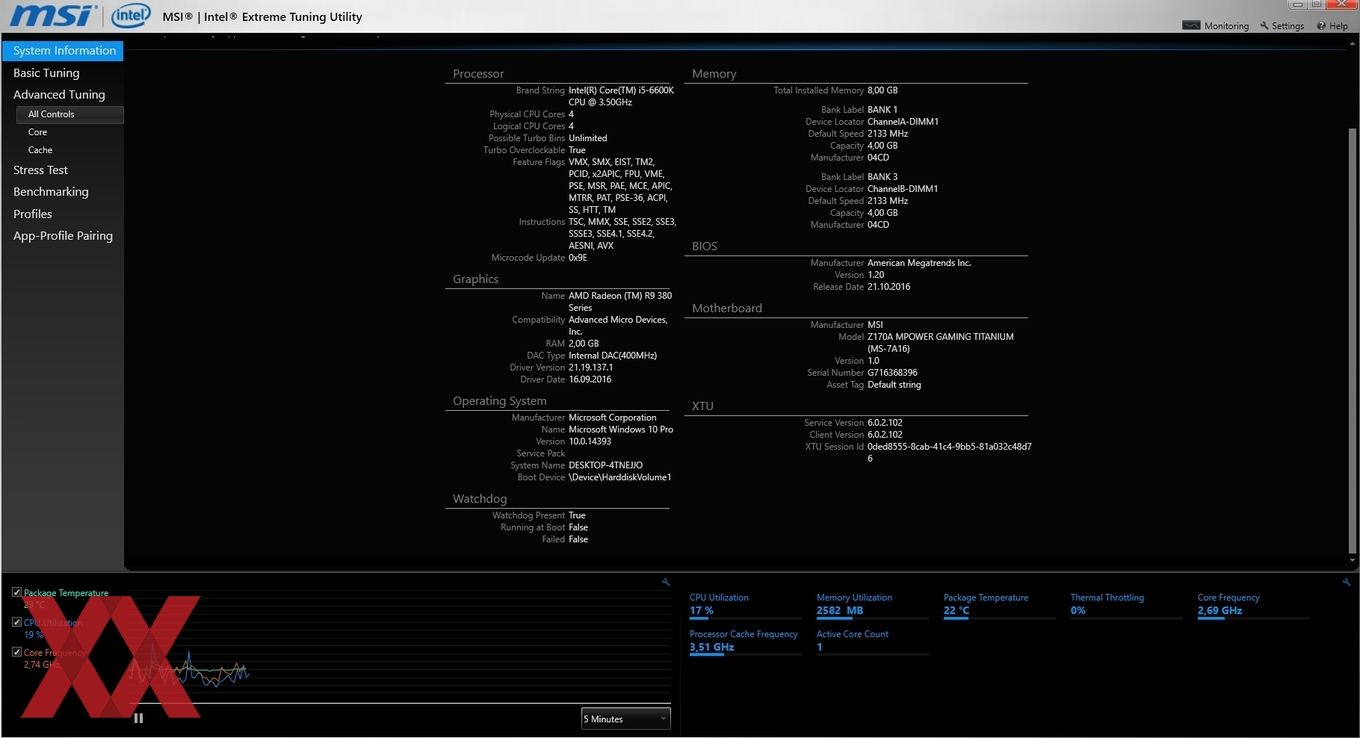
Task: Click the Thermal Throttling monitor tile
Action: [1126, 605]
